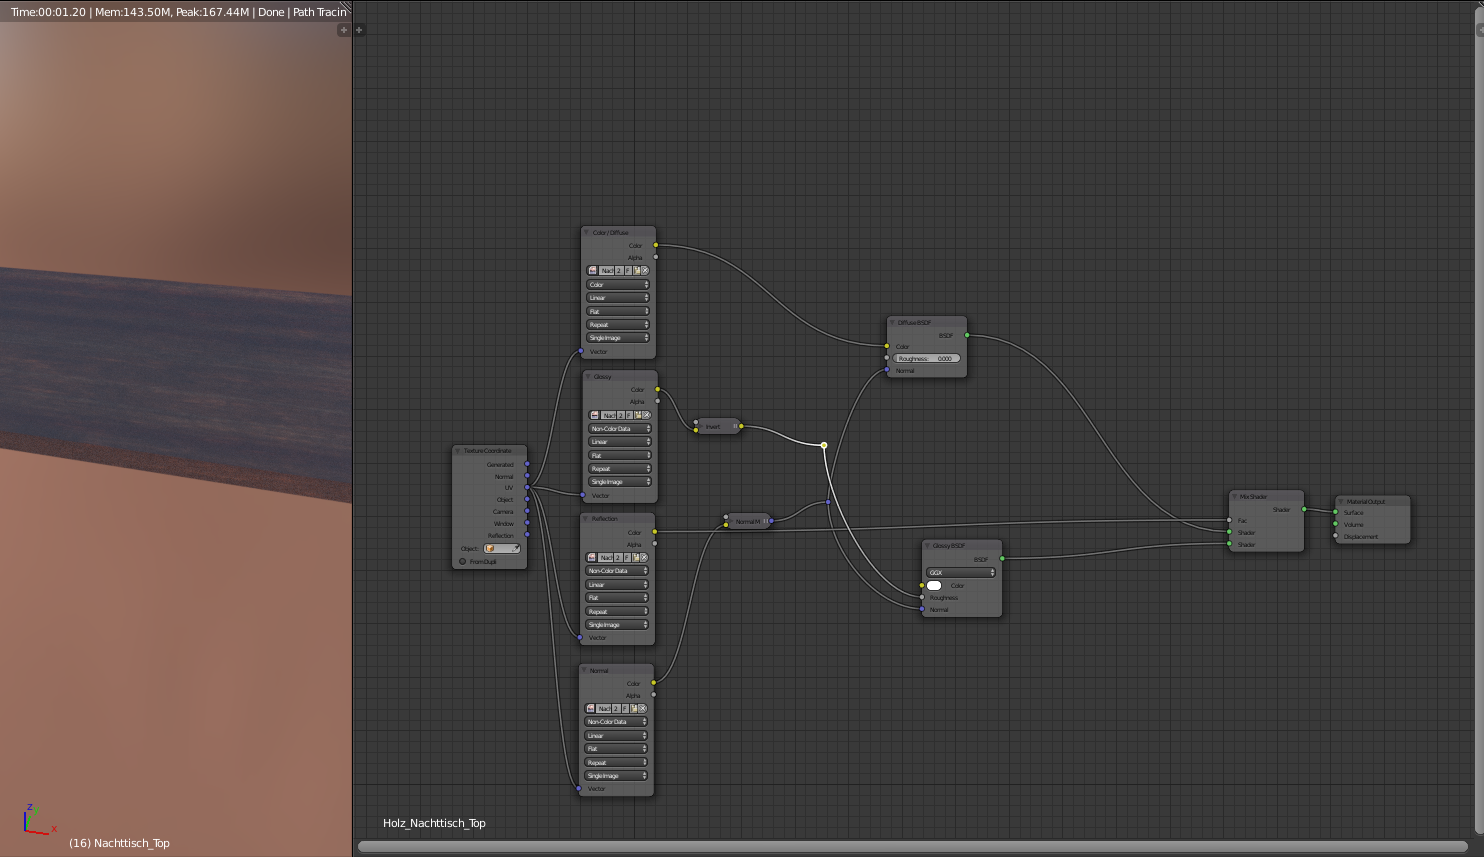This screenshot has height=857, width=1484.
Task: Click Diffuse BSDF Roughness value slider
Action: pos(927,358)
